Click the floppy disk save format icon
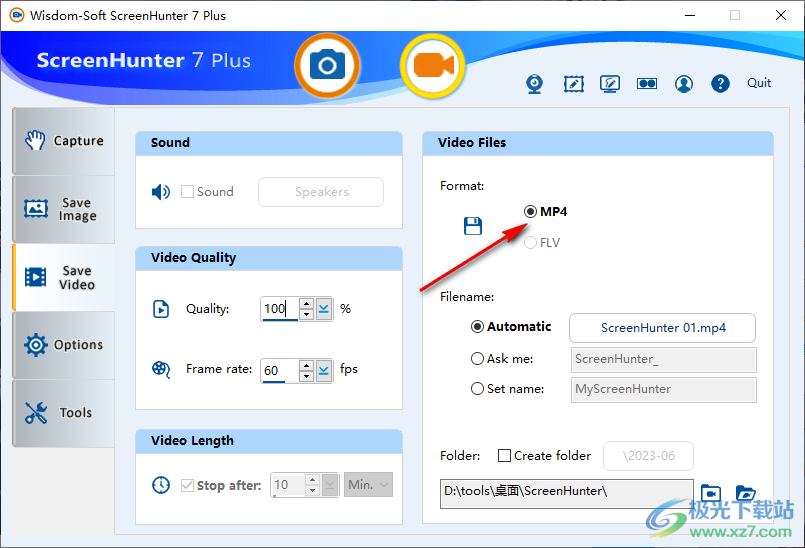The height and width of the screenshot is (548, 805). (472, 226)
